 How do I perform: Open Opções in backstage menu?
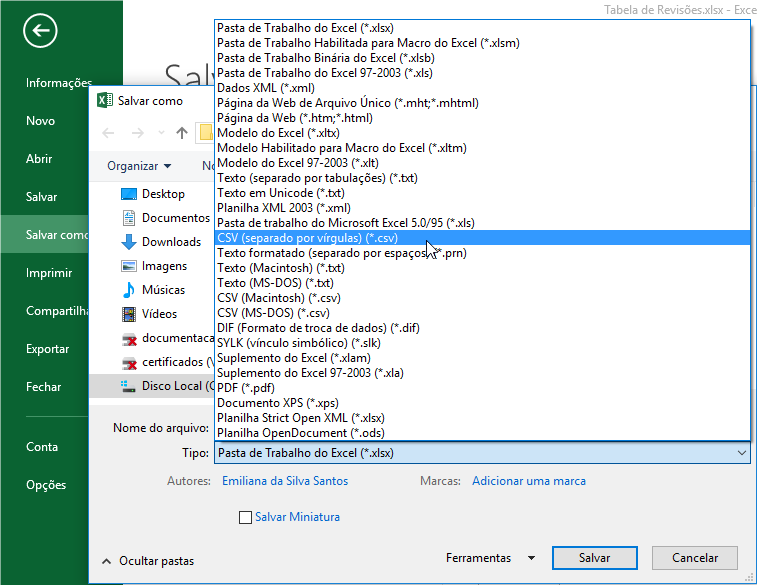46,485
